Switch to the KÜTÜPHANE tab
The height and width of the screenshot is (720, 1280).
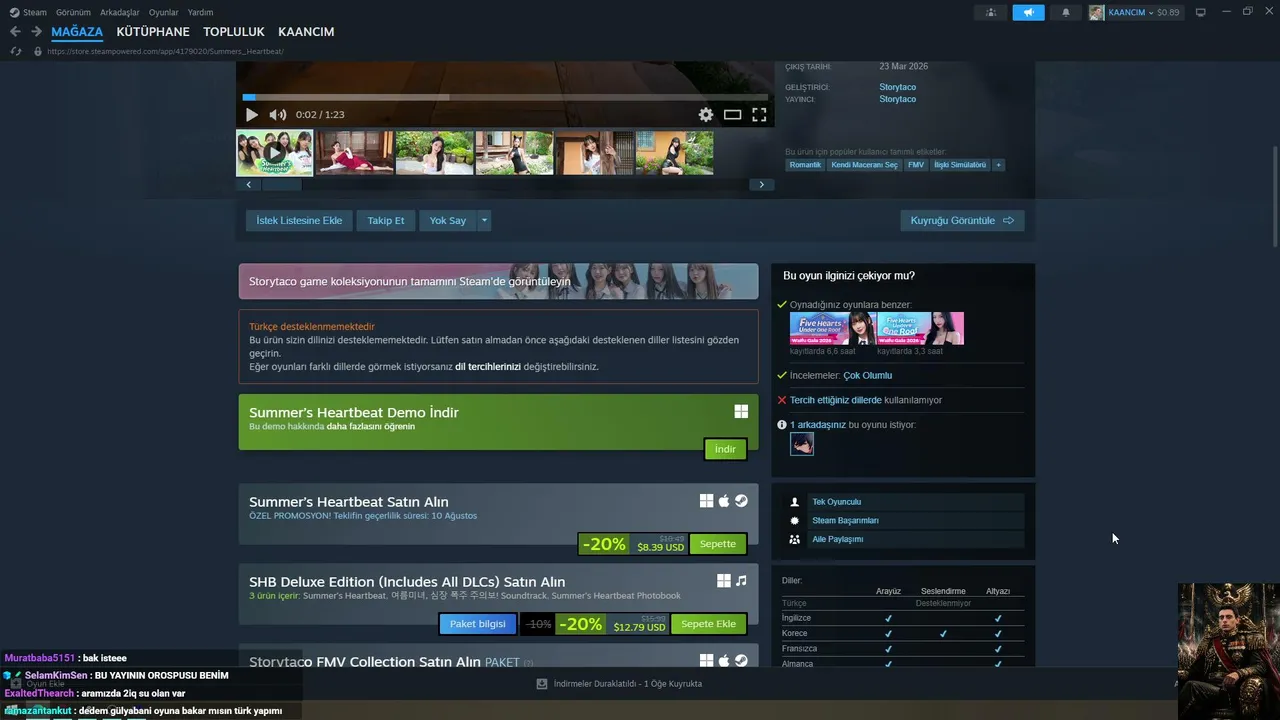153,32
